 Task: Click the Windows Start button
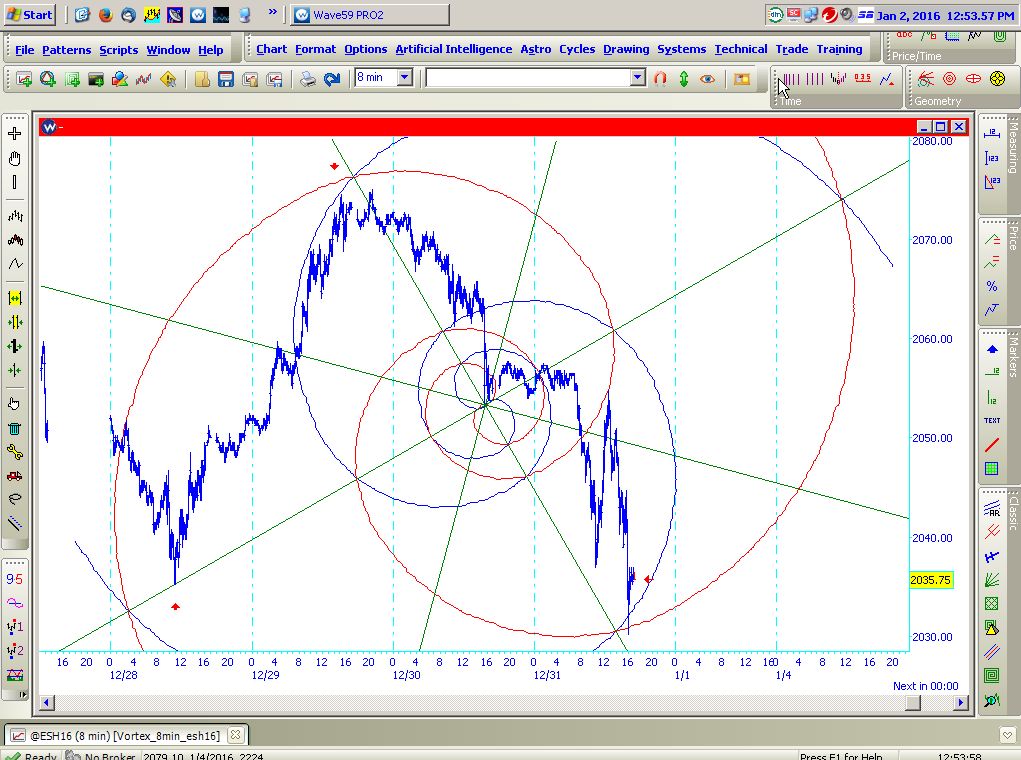coord(30,14)
